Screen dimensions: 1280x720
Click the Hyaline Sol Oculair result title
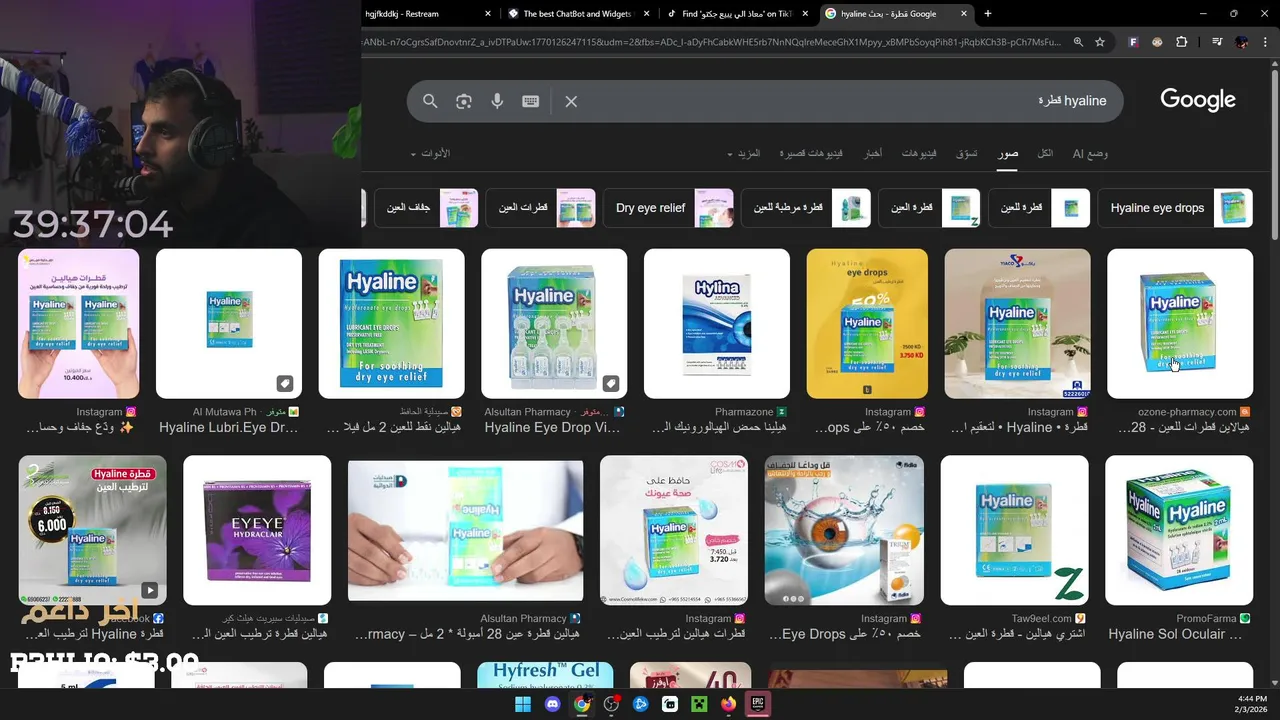[x=1175, y=634]
